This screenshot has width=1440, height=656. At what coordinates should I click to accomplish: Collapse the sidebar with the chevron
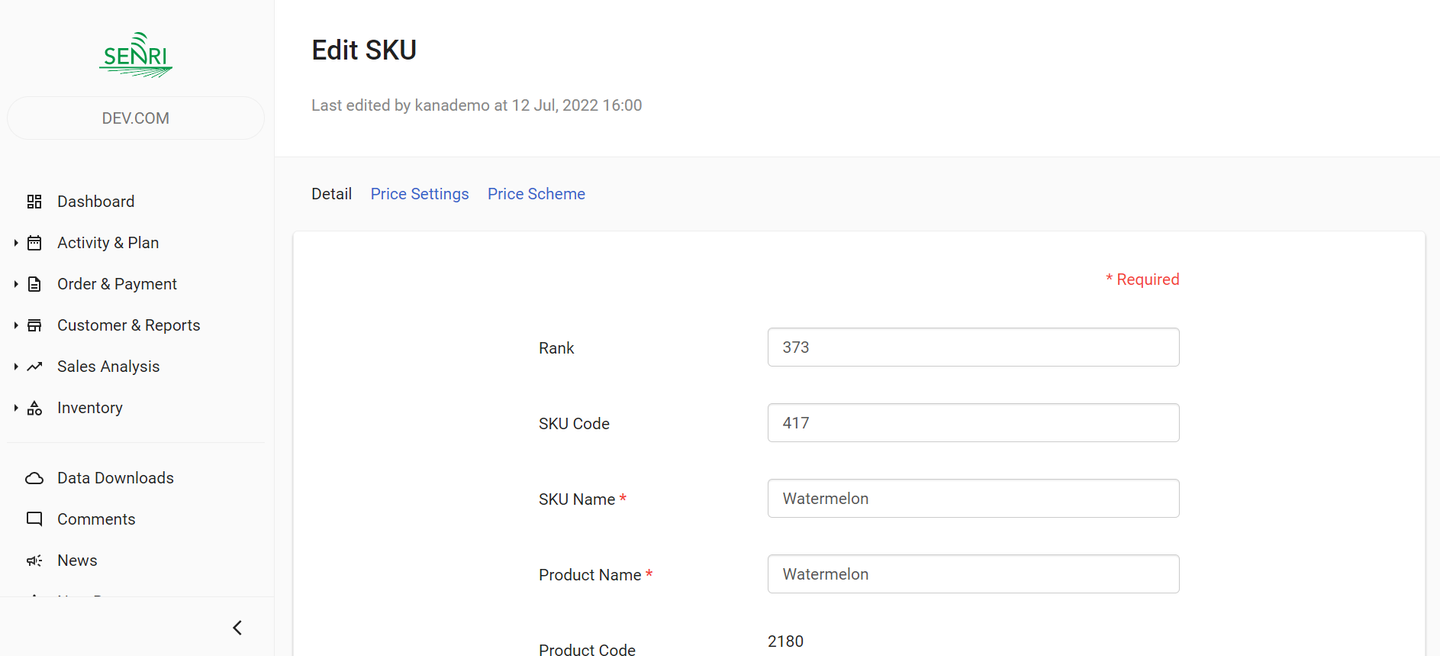(237, 628)
